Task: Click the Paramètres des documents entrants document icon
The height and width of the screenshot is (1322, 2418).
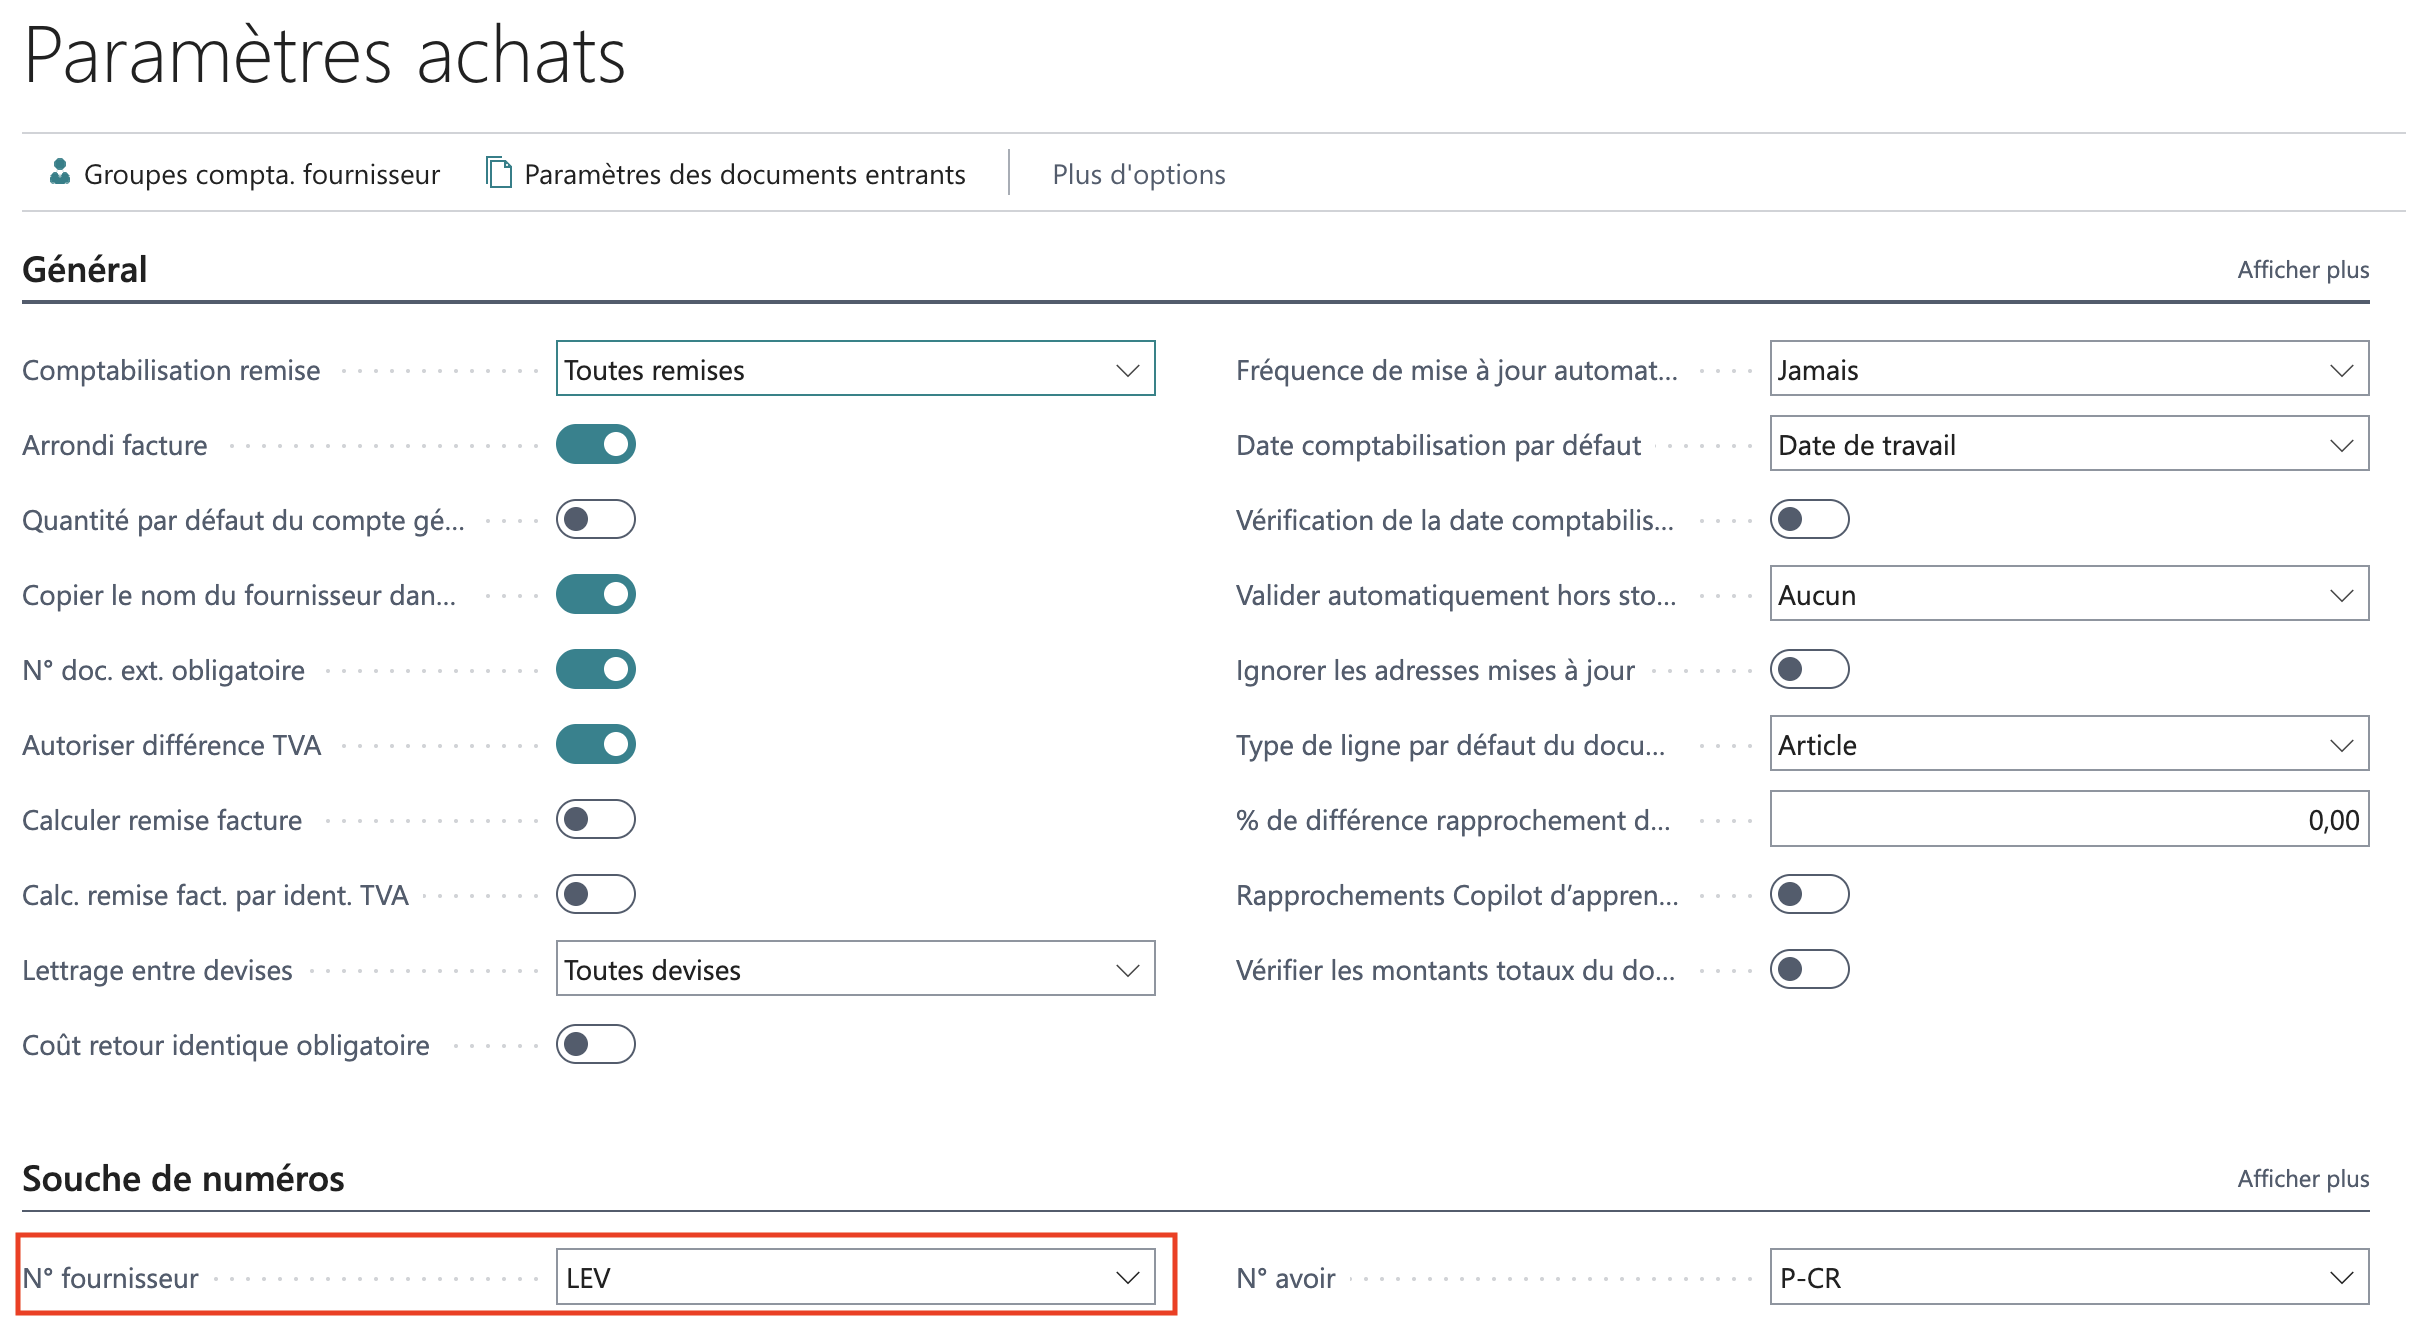Action: [x=498, y=173]
